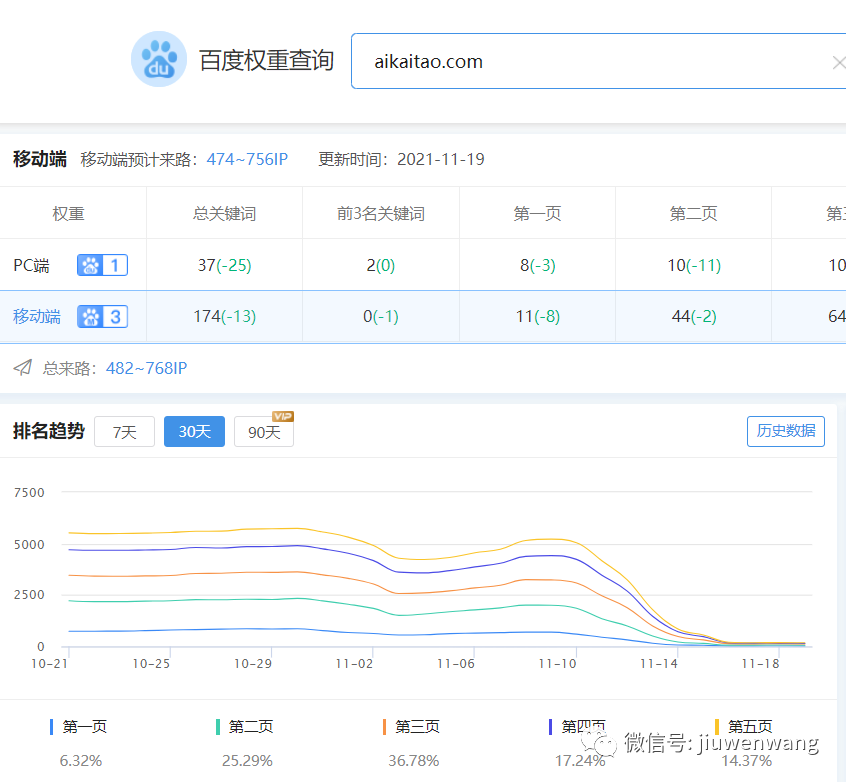Click the 11-06 x-axis date marker
Screen dimensions: 846x782
point(456,664)
